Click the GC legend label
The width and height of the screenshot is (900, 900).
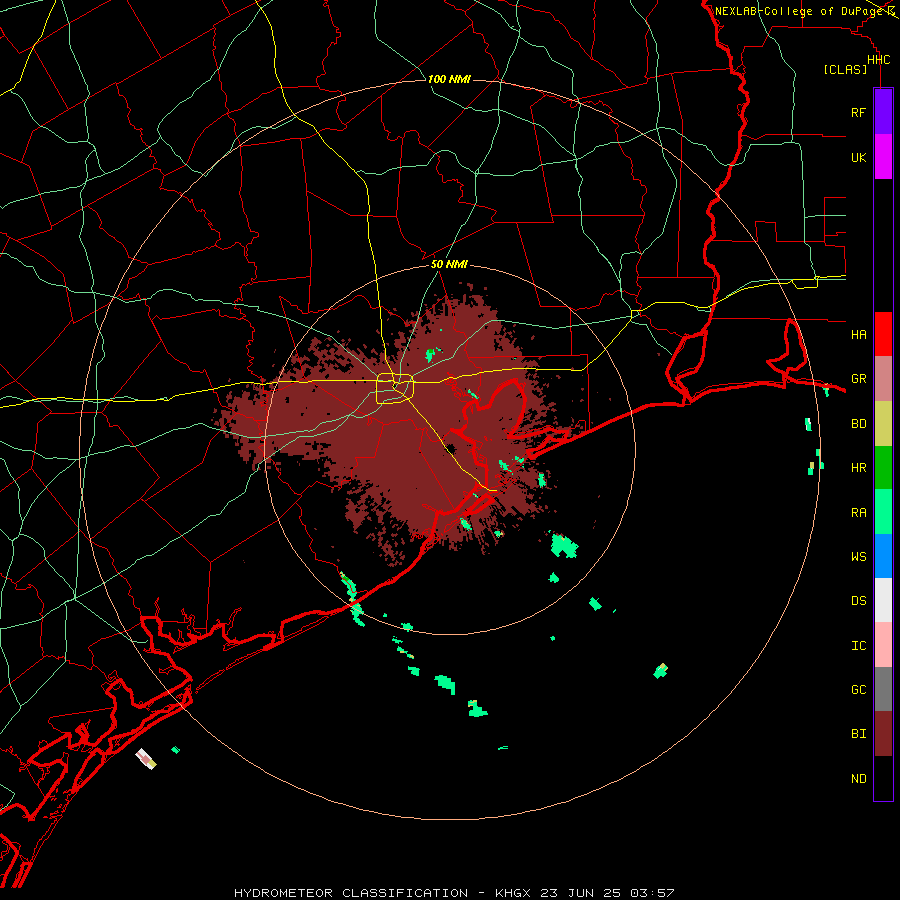tap(858, 690)
